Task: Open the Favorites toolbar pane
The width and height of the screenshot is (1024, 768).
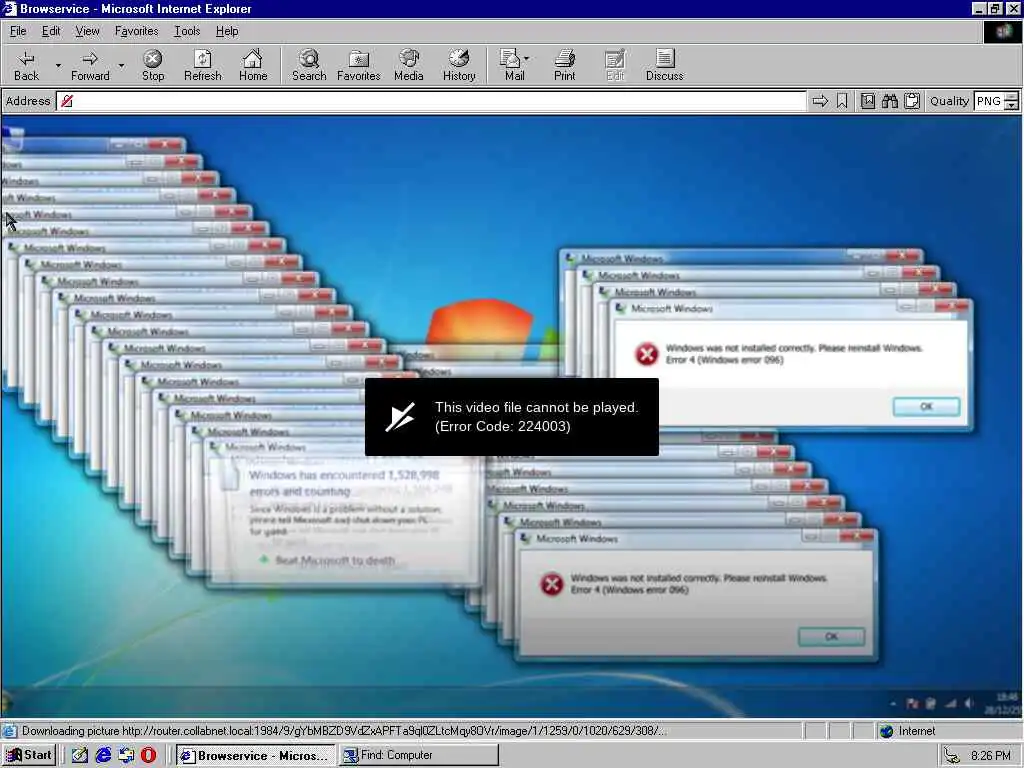Action: (x=359, y=65)
